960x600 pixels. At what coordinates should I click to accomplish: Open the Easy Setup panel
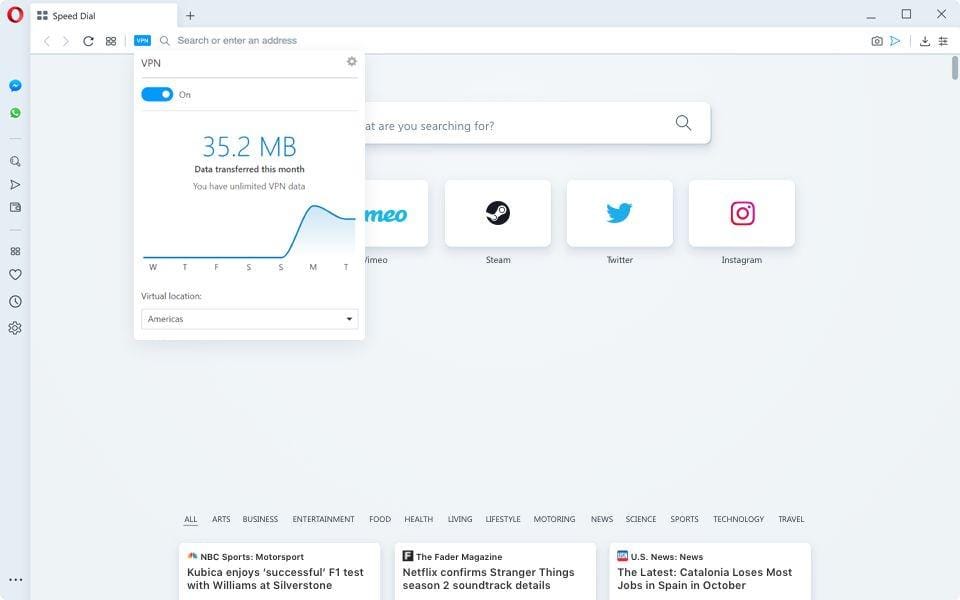(x=942, y=40)
